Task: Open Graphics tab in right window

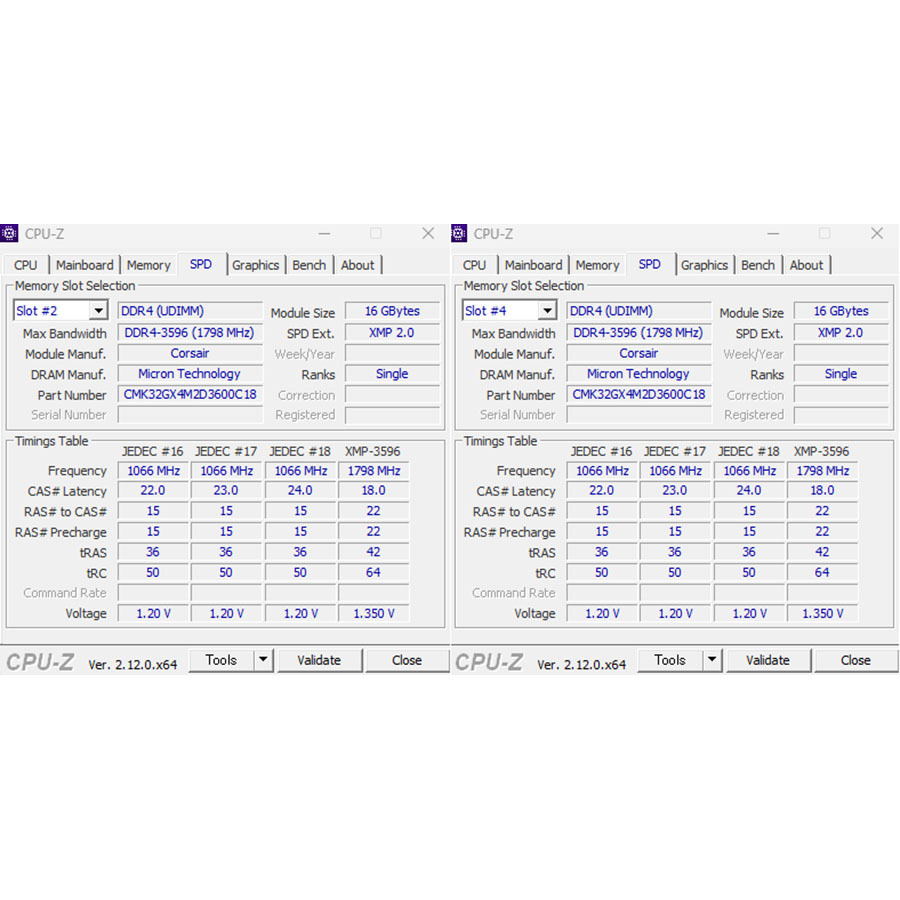Action: 704,265
